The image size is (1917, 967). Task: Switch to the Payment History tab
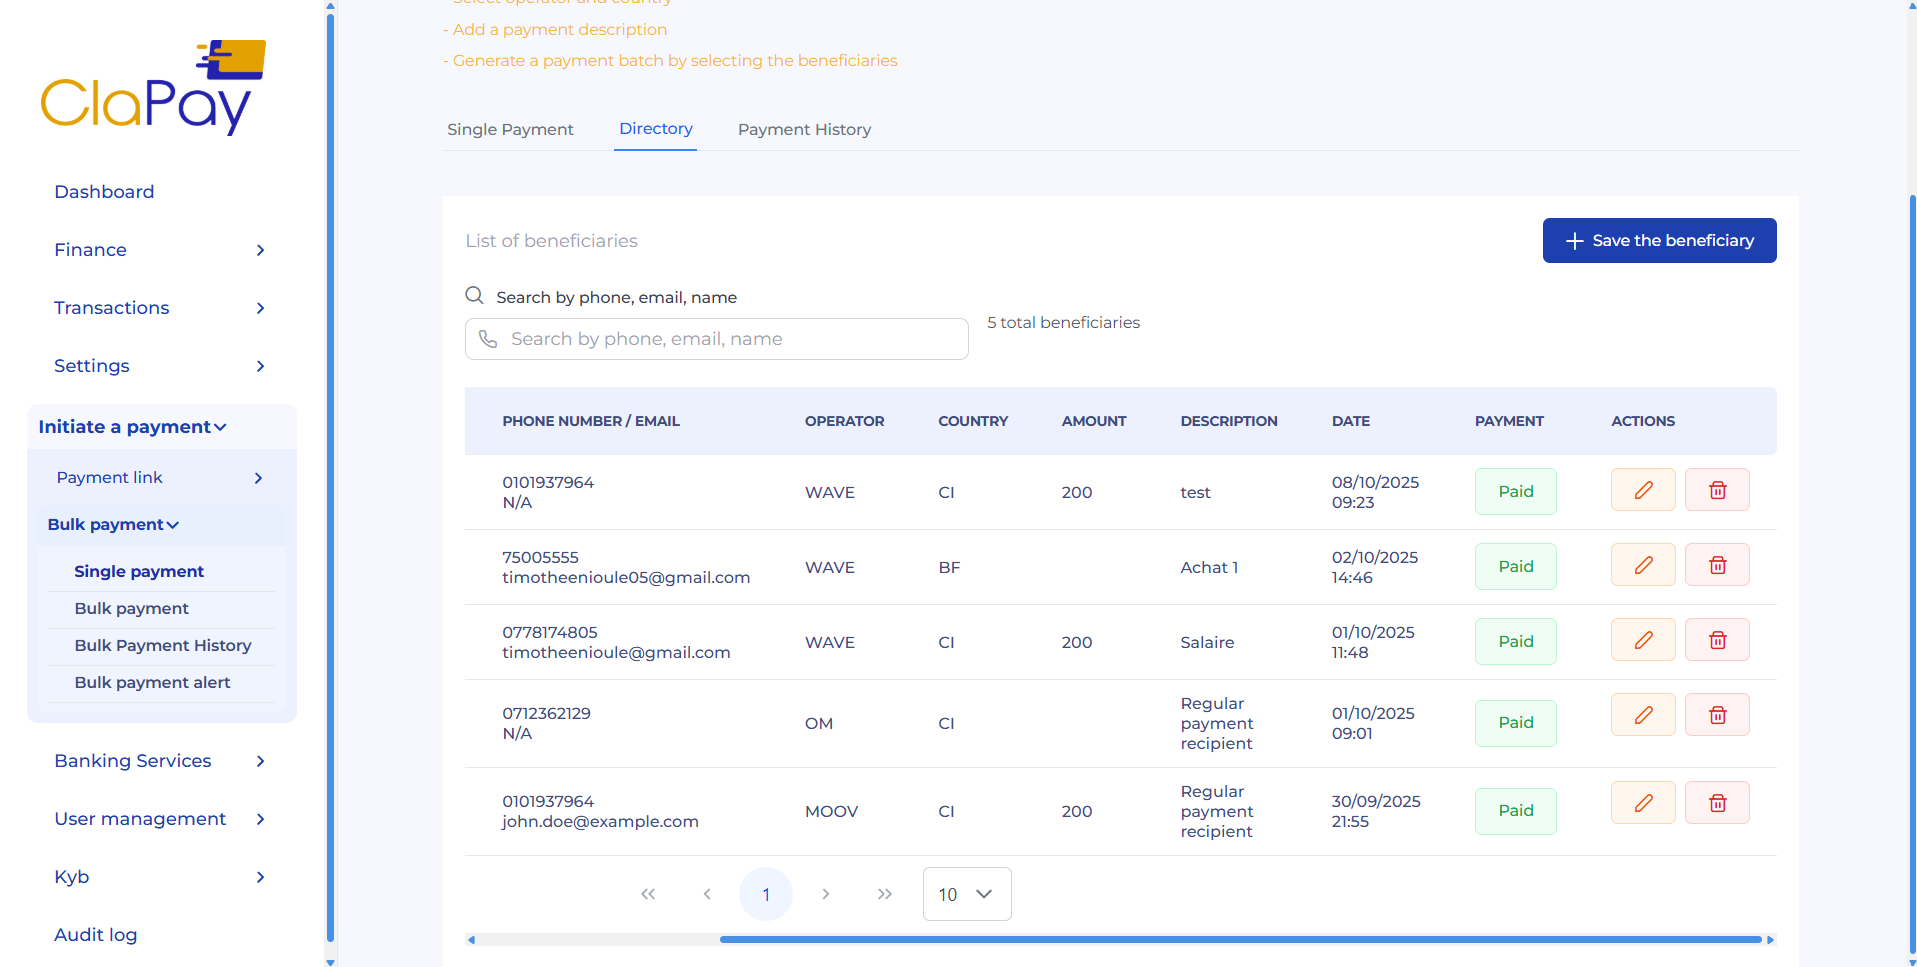[x=804, y=130]
